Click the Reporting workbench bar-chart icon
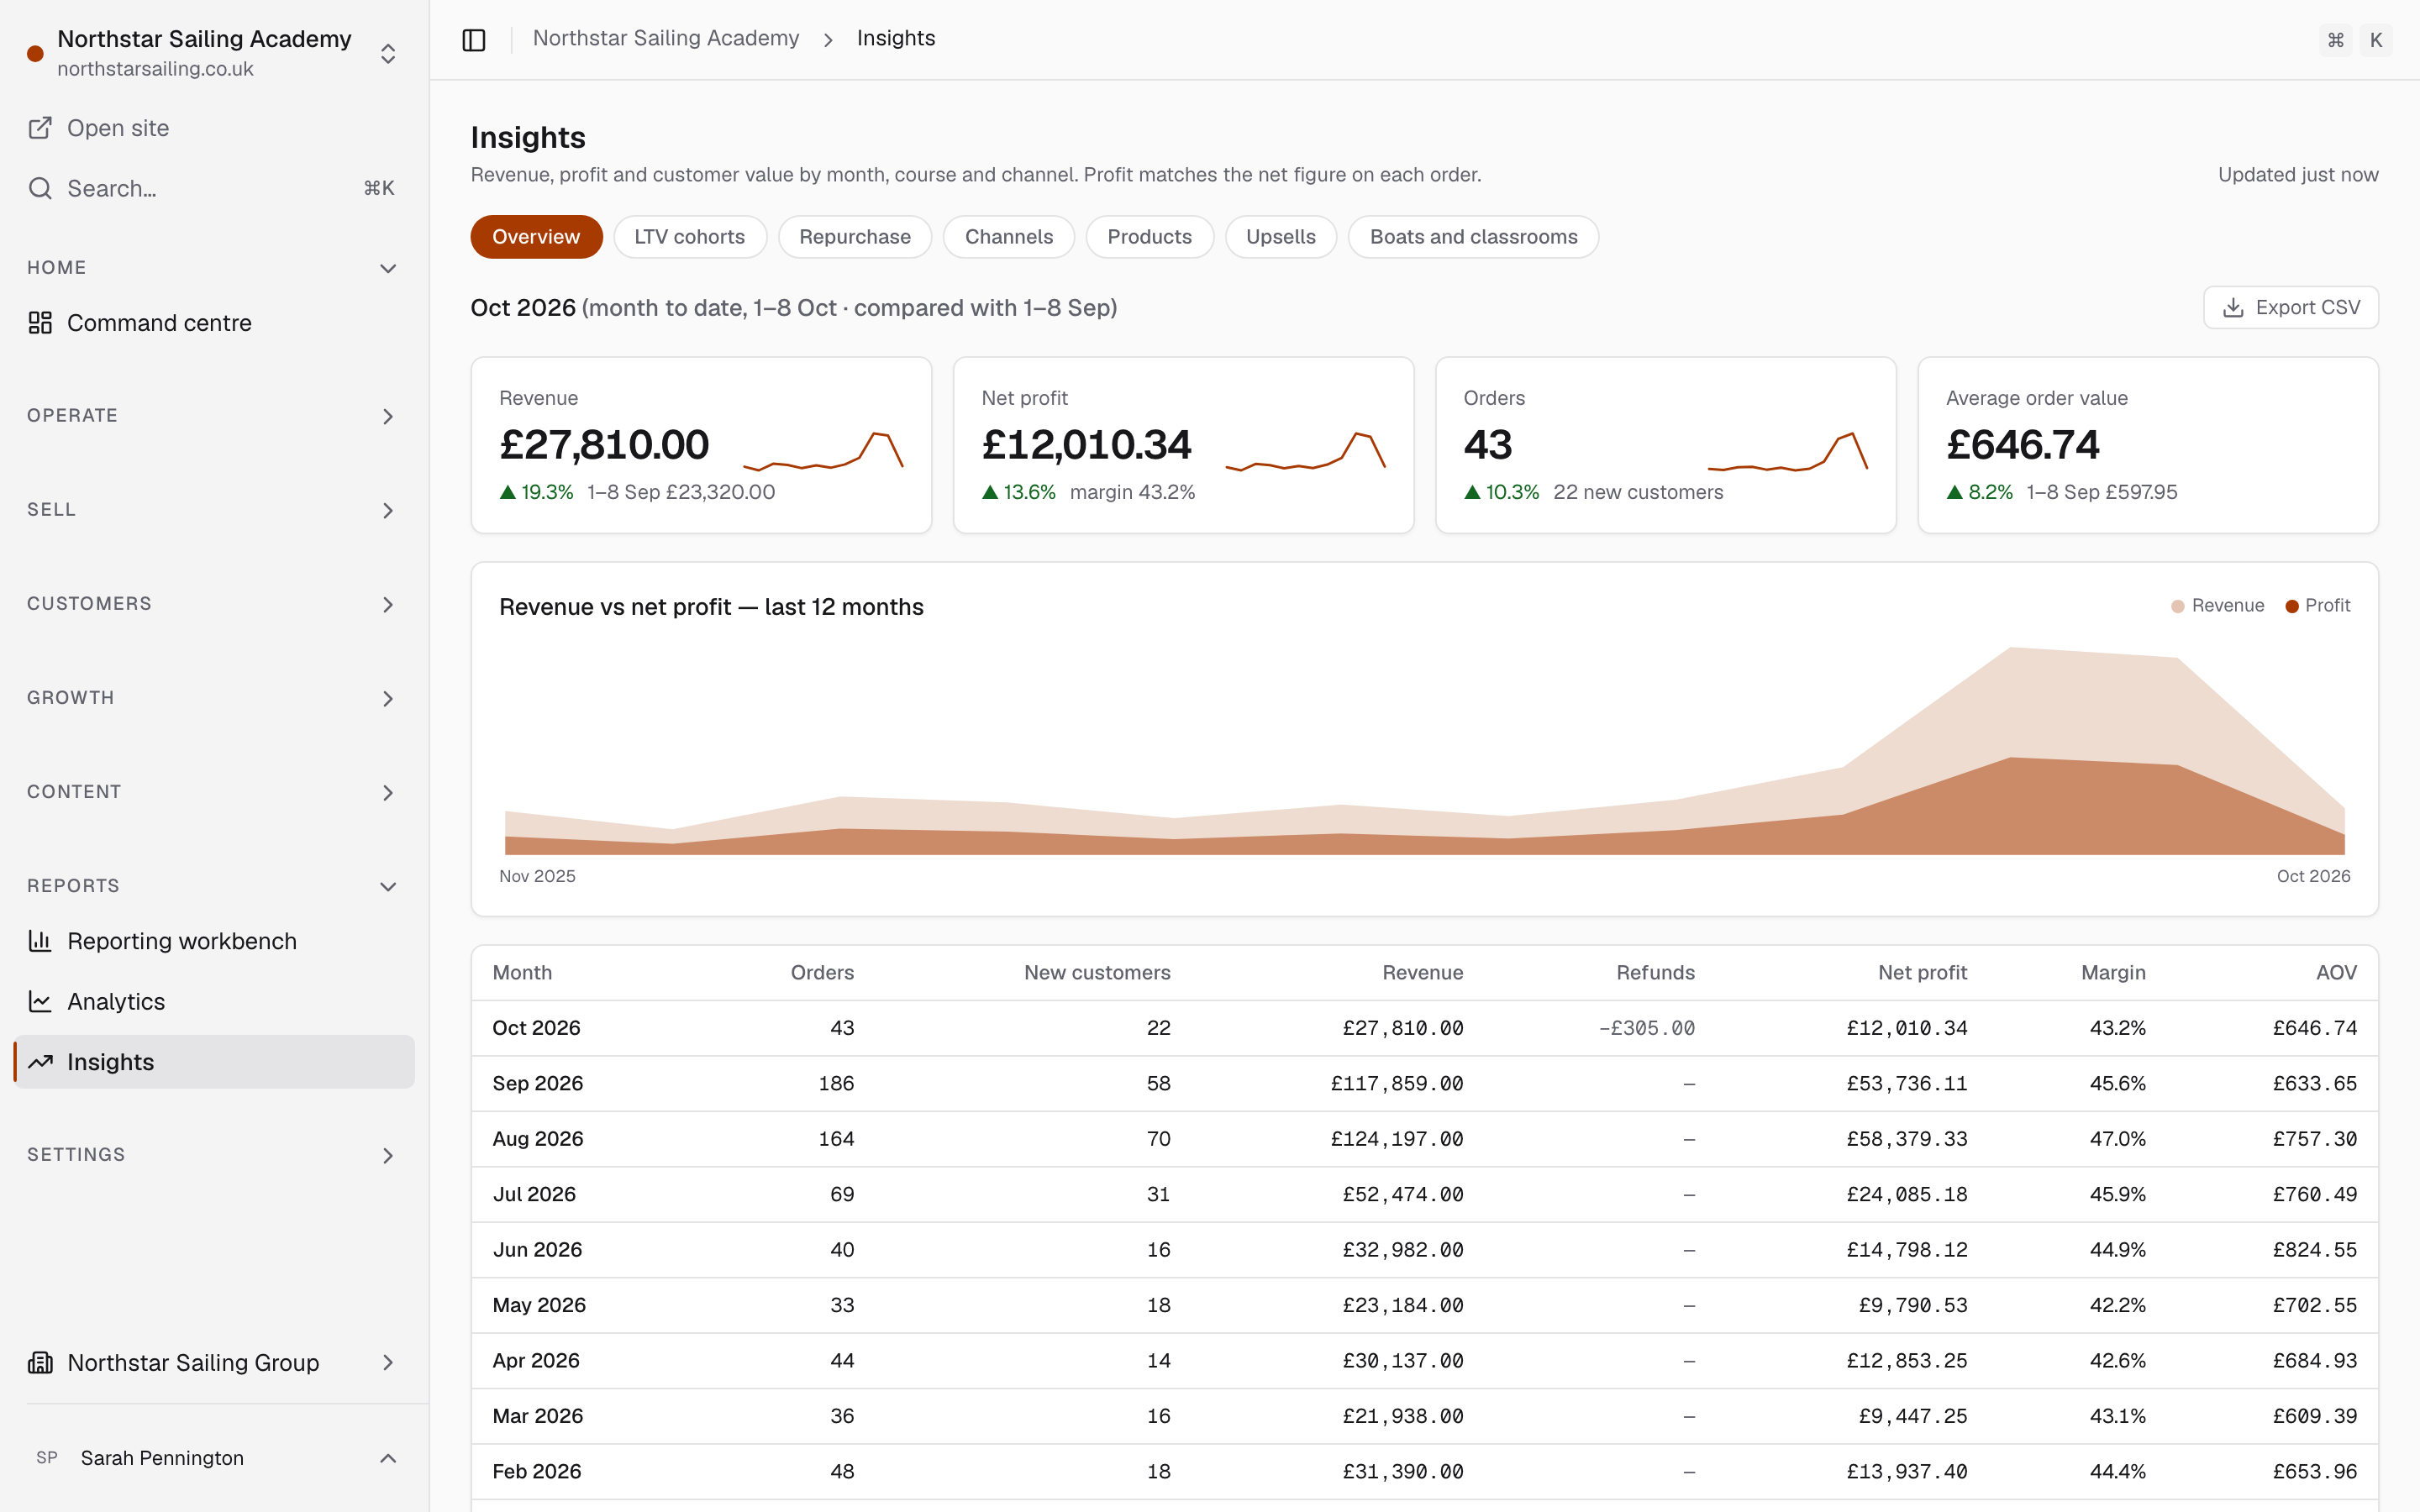The width and height of the screenshot is (2420, 1512). (x=40, y=941)
